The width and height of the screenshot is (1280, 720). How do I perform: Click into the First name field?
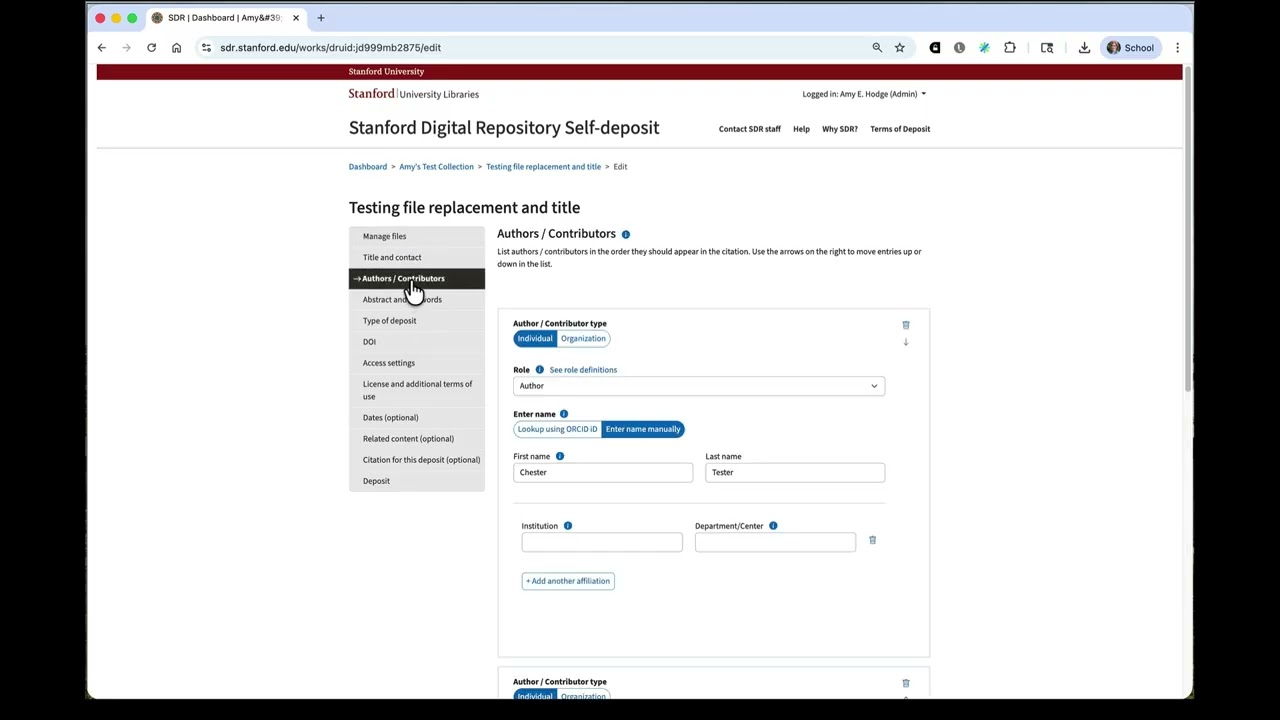603,472
